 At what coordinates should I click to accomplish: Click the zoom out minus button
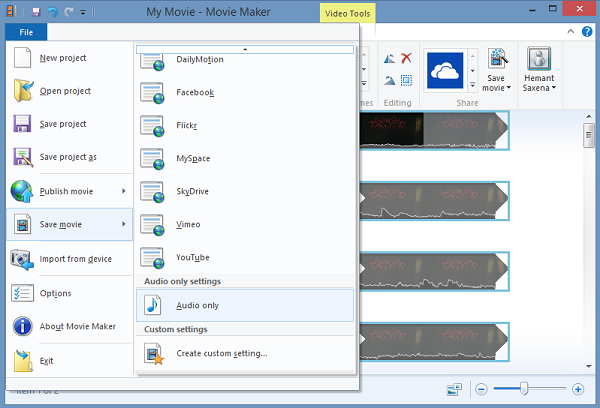481,388
